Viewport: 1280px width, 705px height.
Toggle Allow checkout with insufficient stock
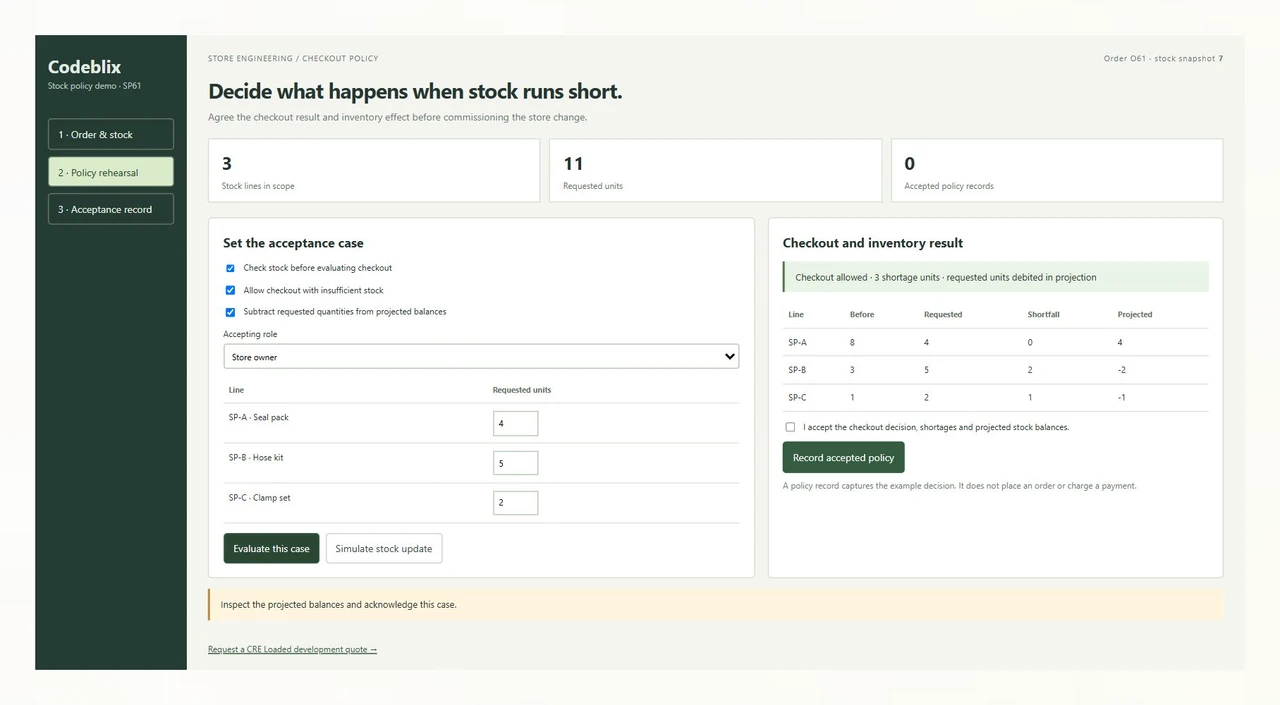click(230, 290)
